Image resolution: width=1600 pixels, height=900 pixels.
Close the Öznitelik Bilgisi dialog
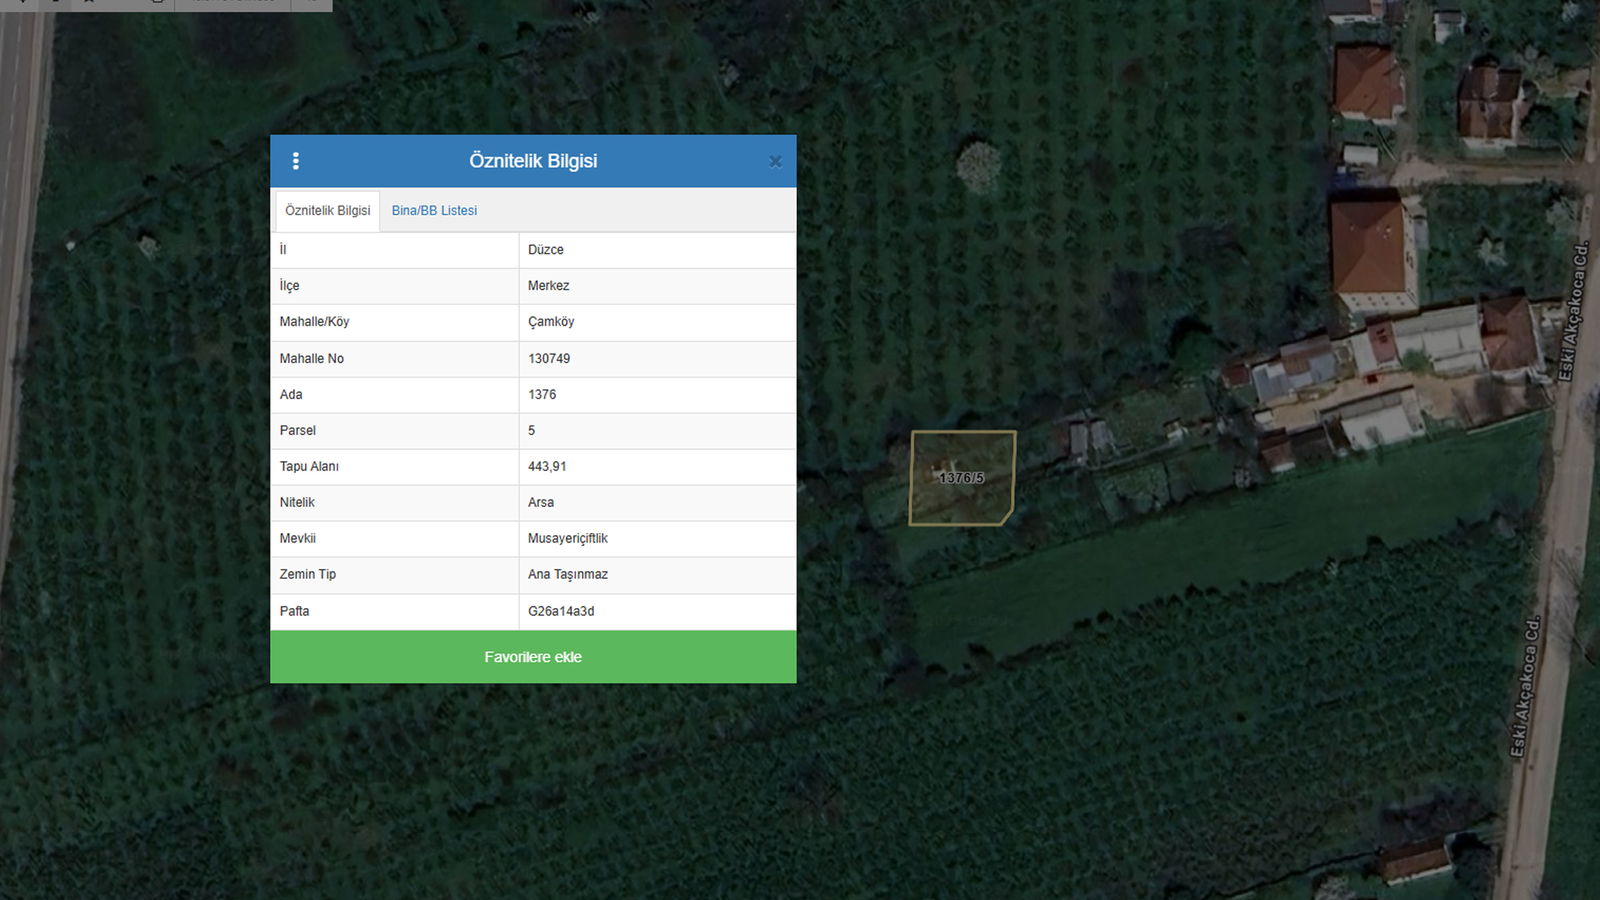point(775,162)
